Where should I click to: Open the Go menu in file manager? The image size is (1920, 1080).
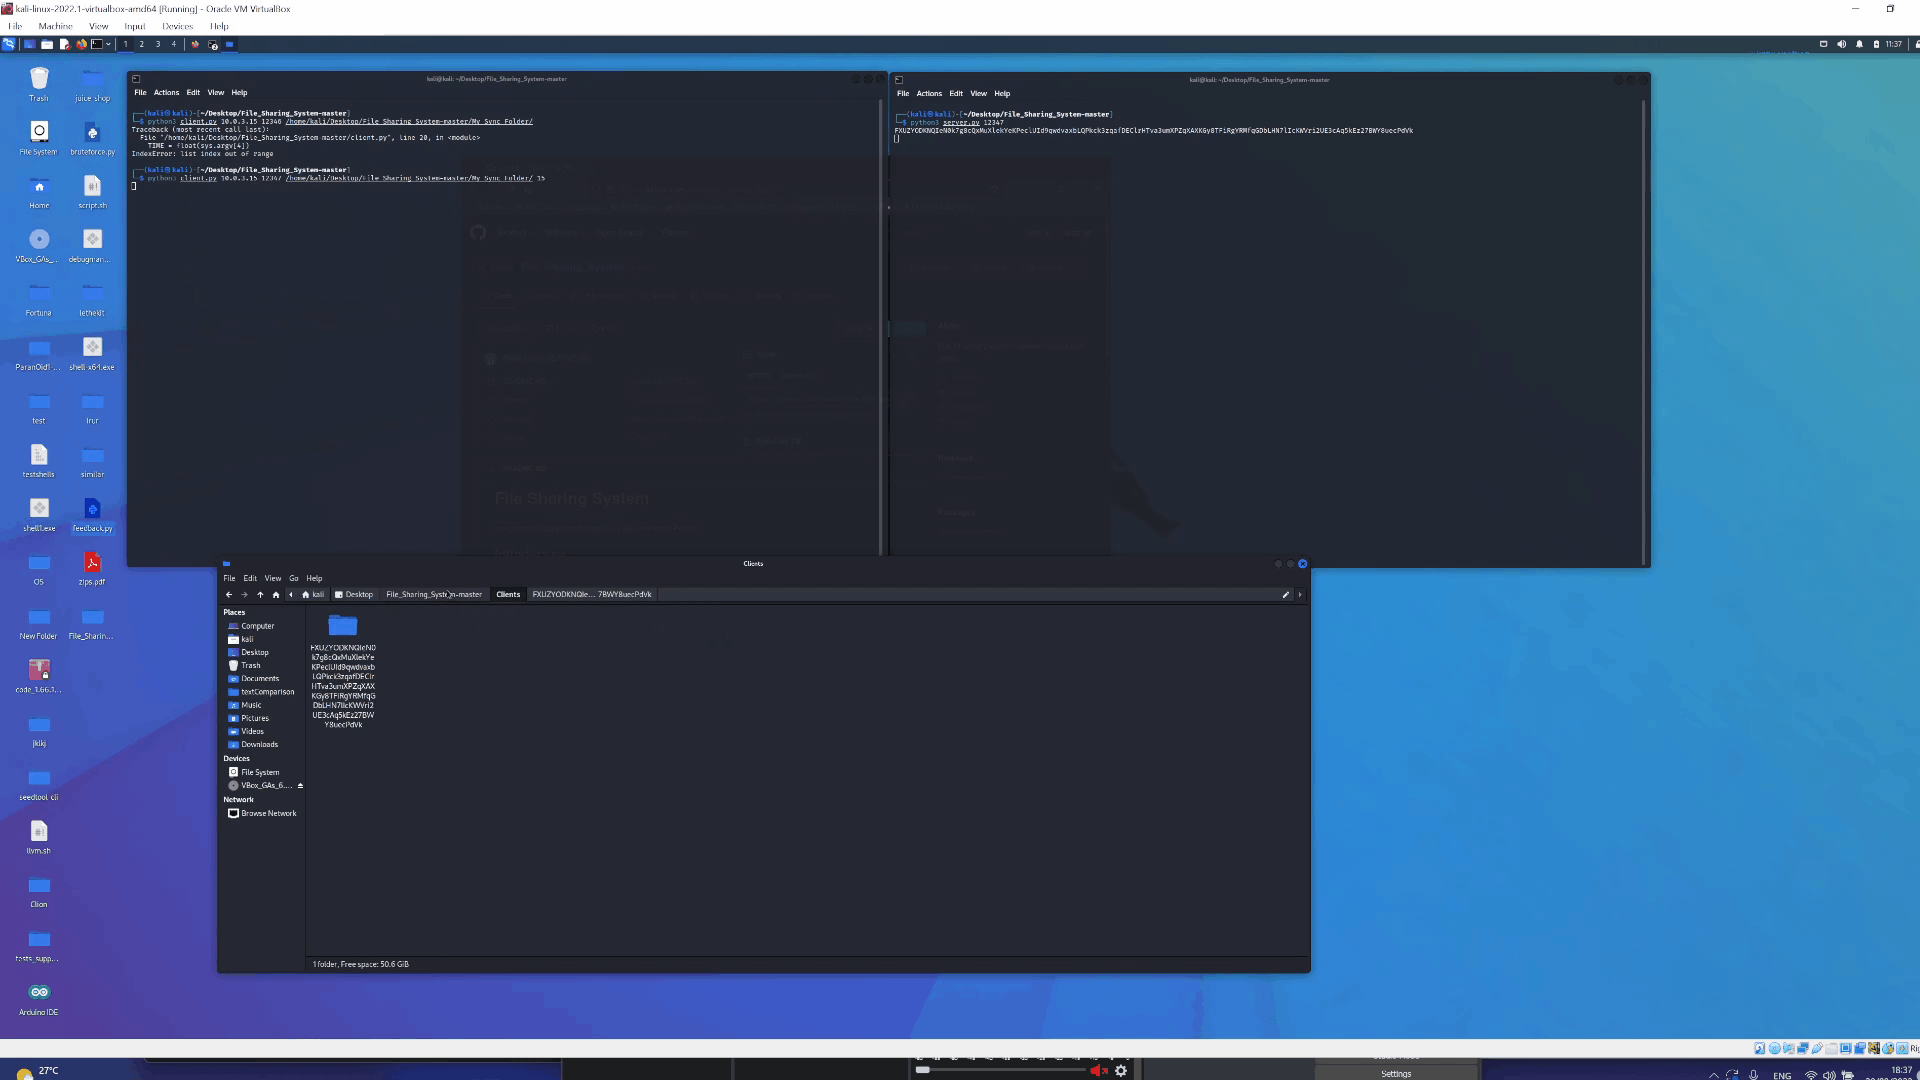tap(294, 578)
